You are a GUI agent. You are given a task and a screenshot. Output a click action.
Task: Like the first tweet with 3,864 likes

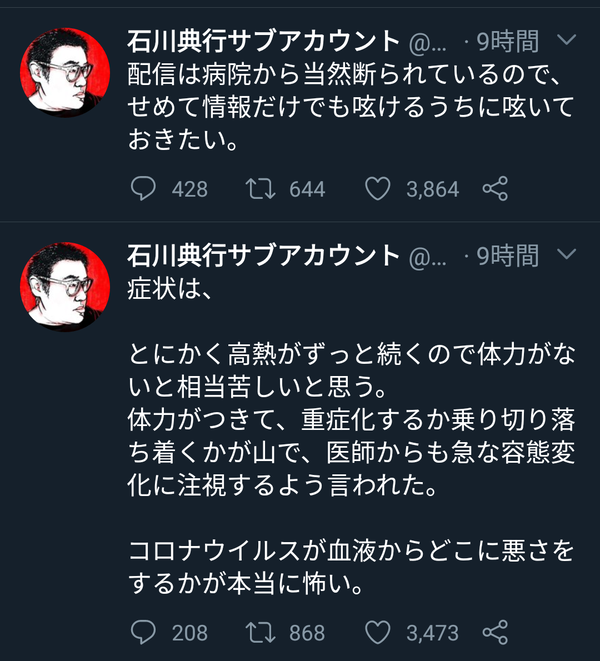[377, 188]
